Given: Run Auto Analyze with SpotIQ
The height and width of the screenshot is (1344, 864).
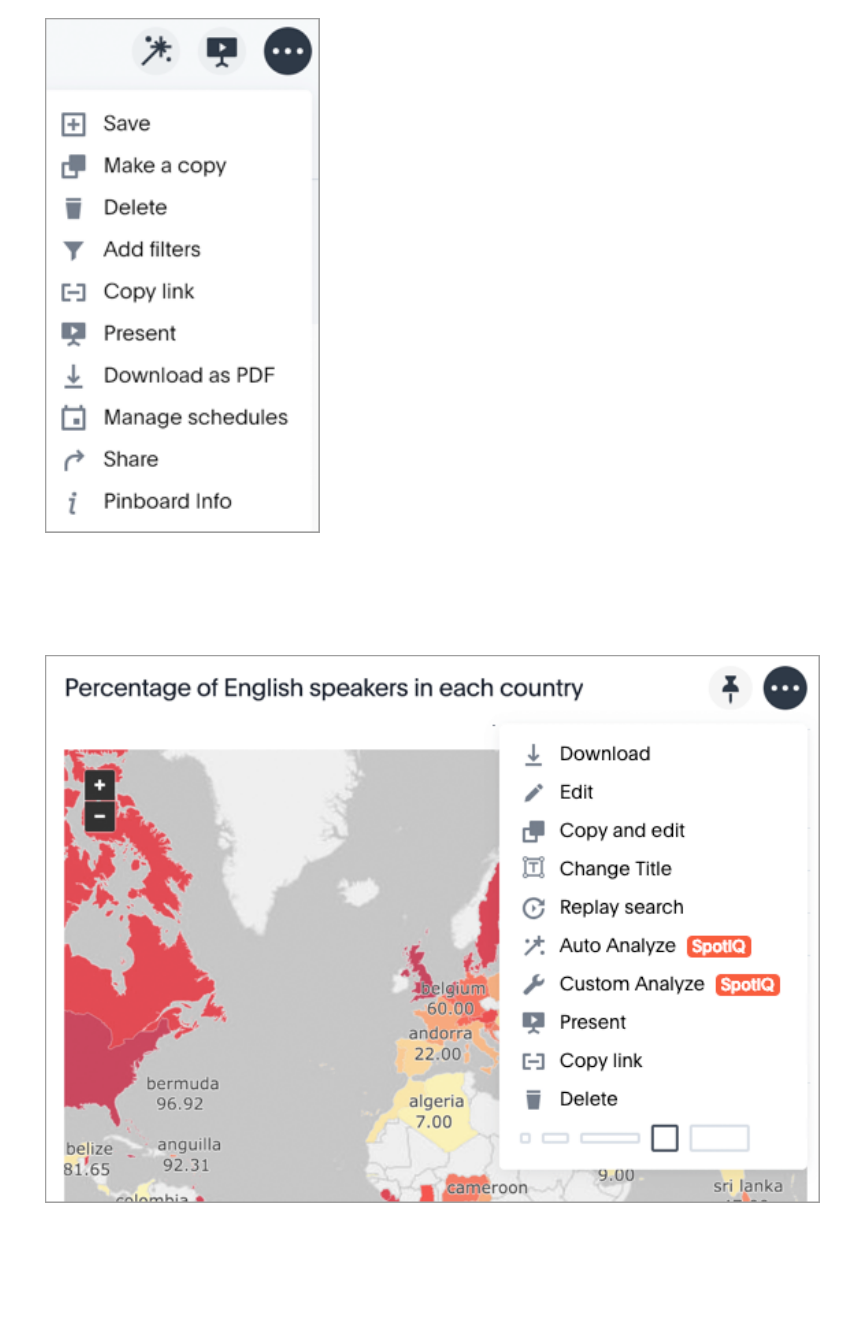Looking at the screenshot, I should coord(617,946).
